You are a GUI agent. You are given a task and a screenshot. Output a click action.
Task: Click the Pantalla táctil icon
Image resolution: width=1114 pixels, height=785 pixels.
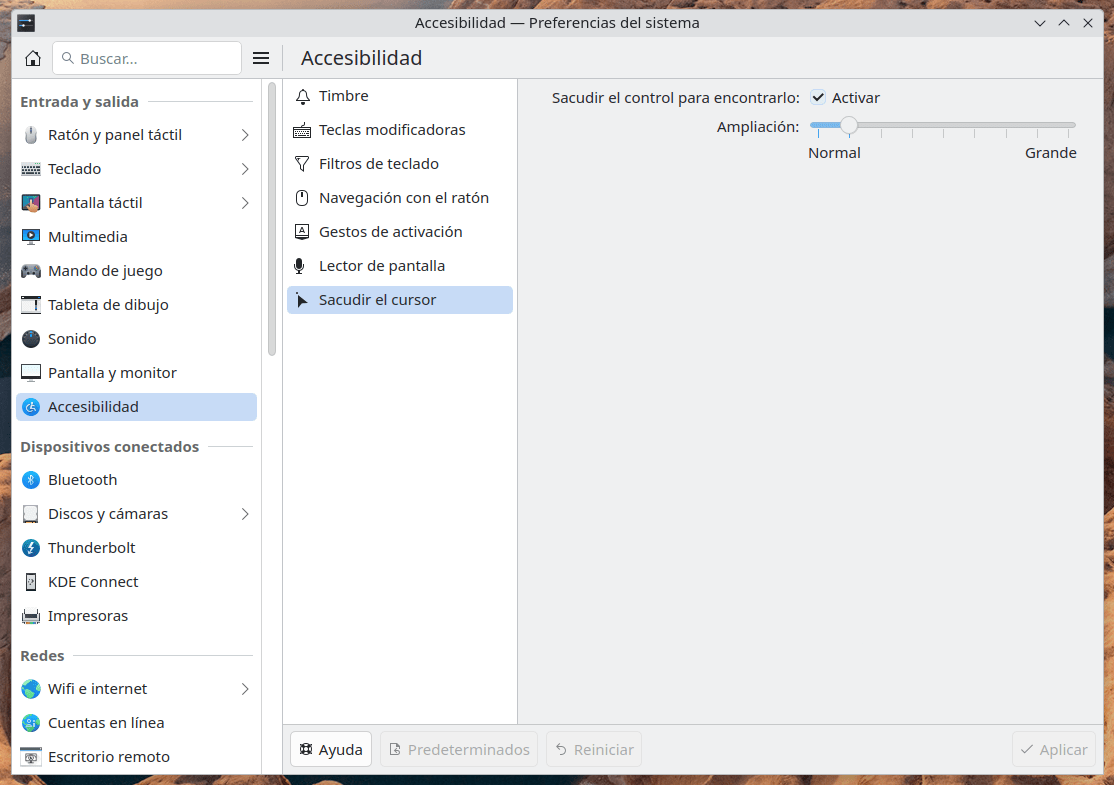click(x=31, y=203)
